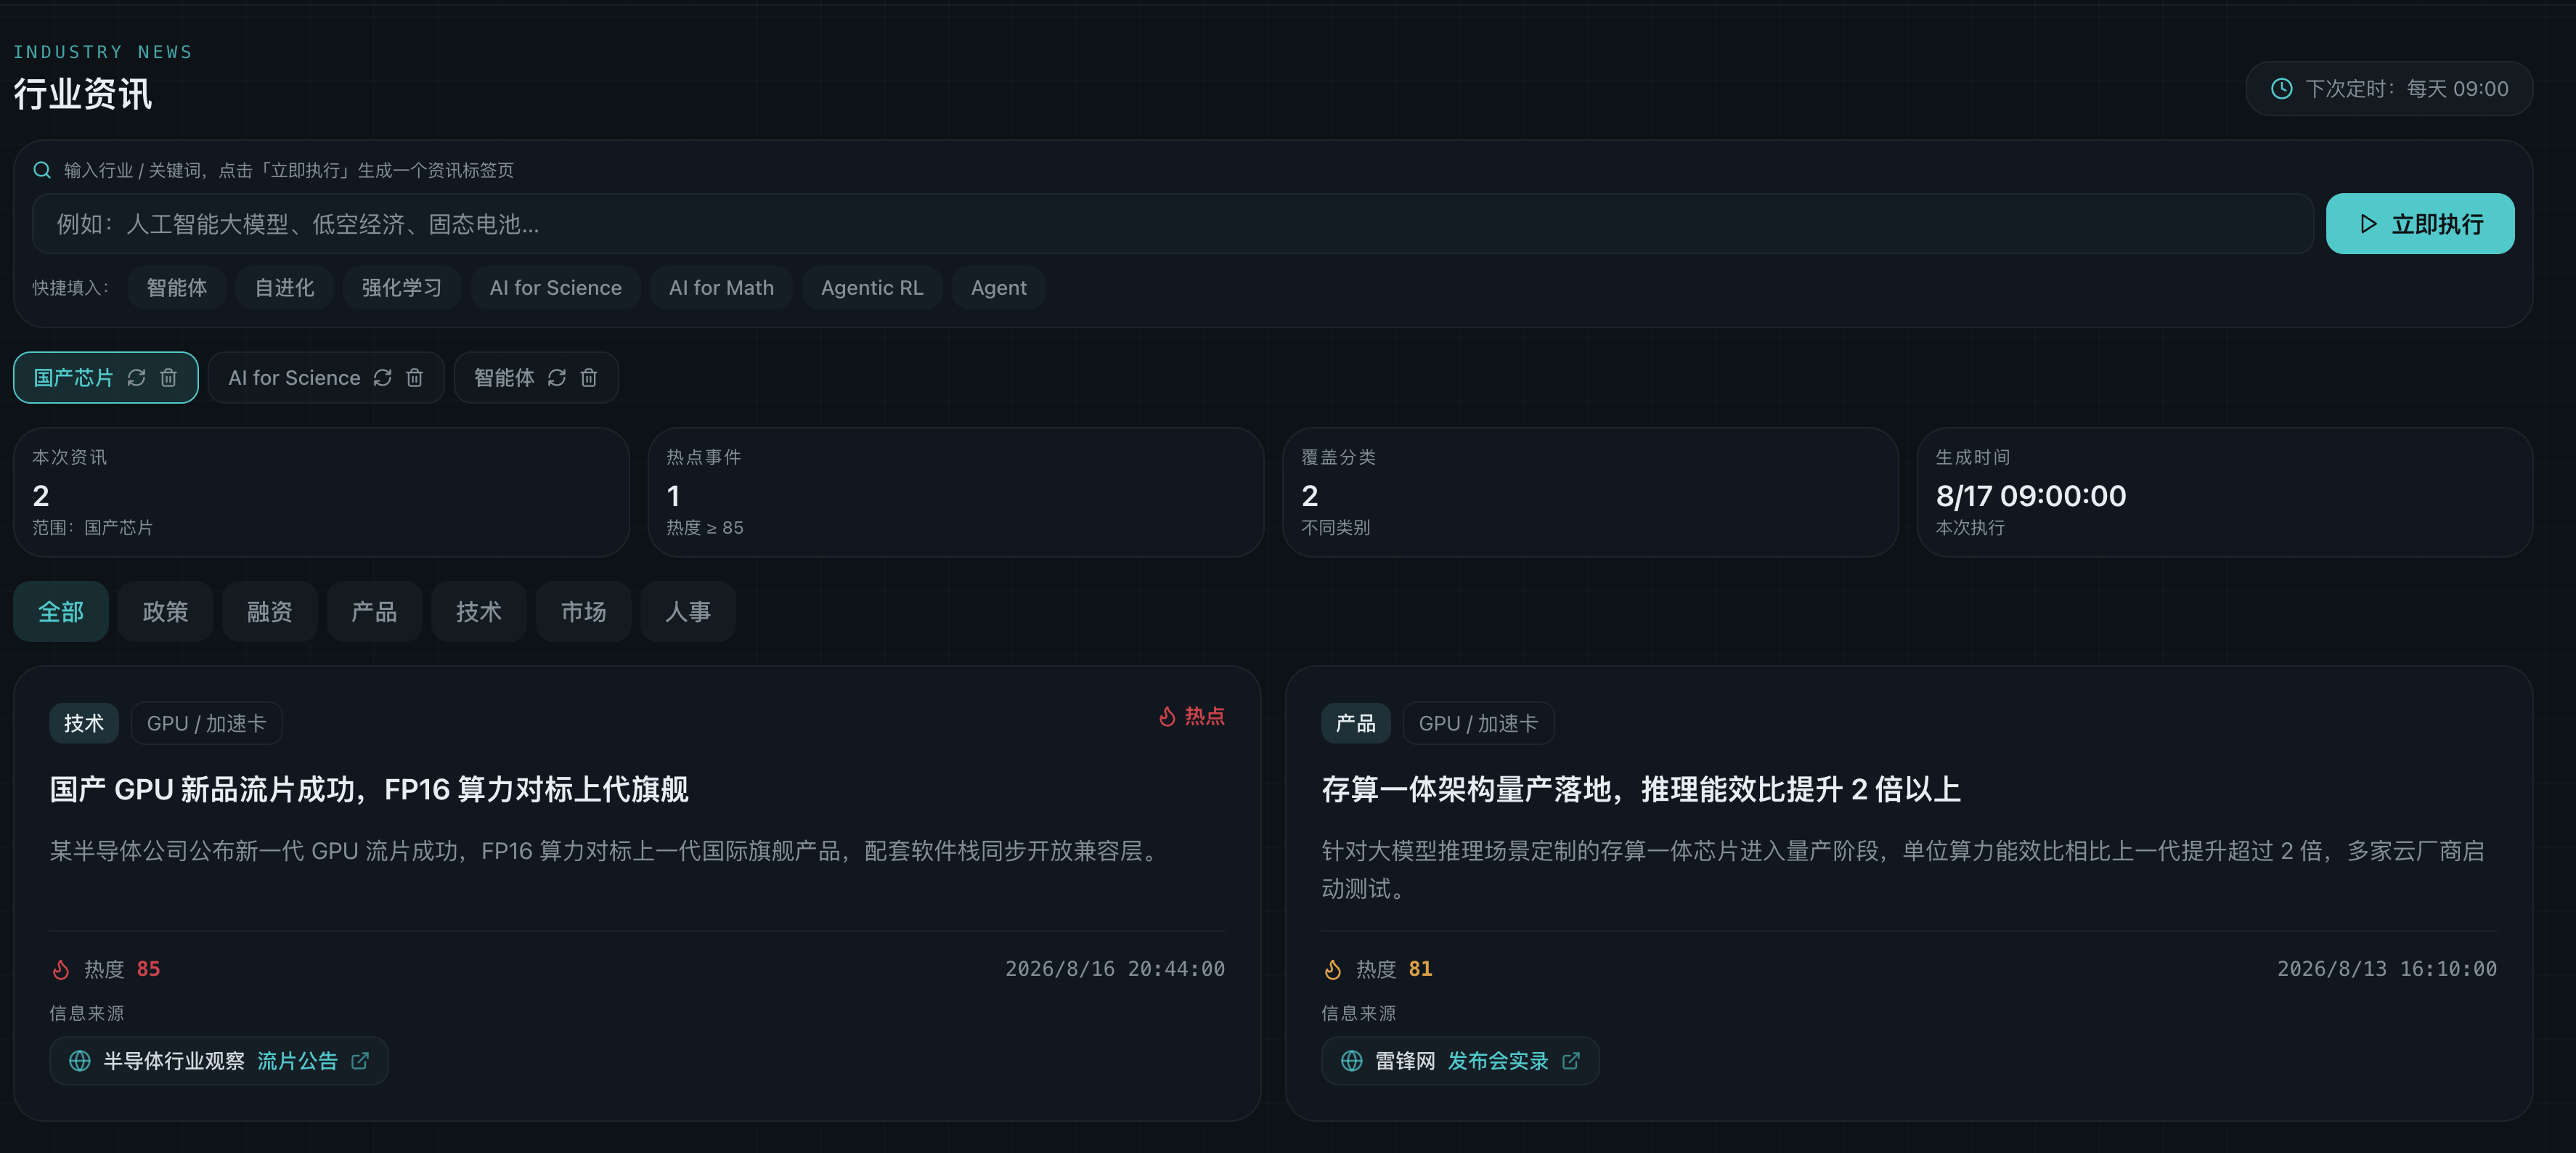Quick-fill the Agentic RL chip
The height and width of the screenshot is (1153, 2576).
[872, 288]
